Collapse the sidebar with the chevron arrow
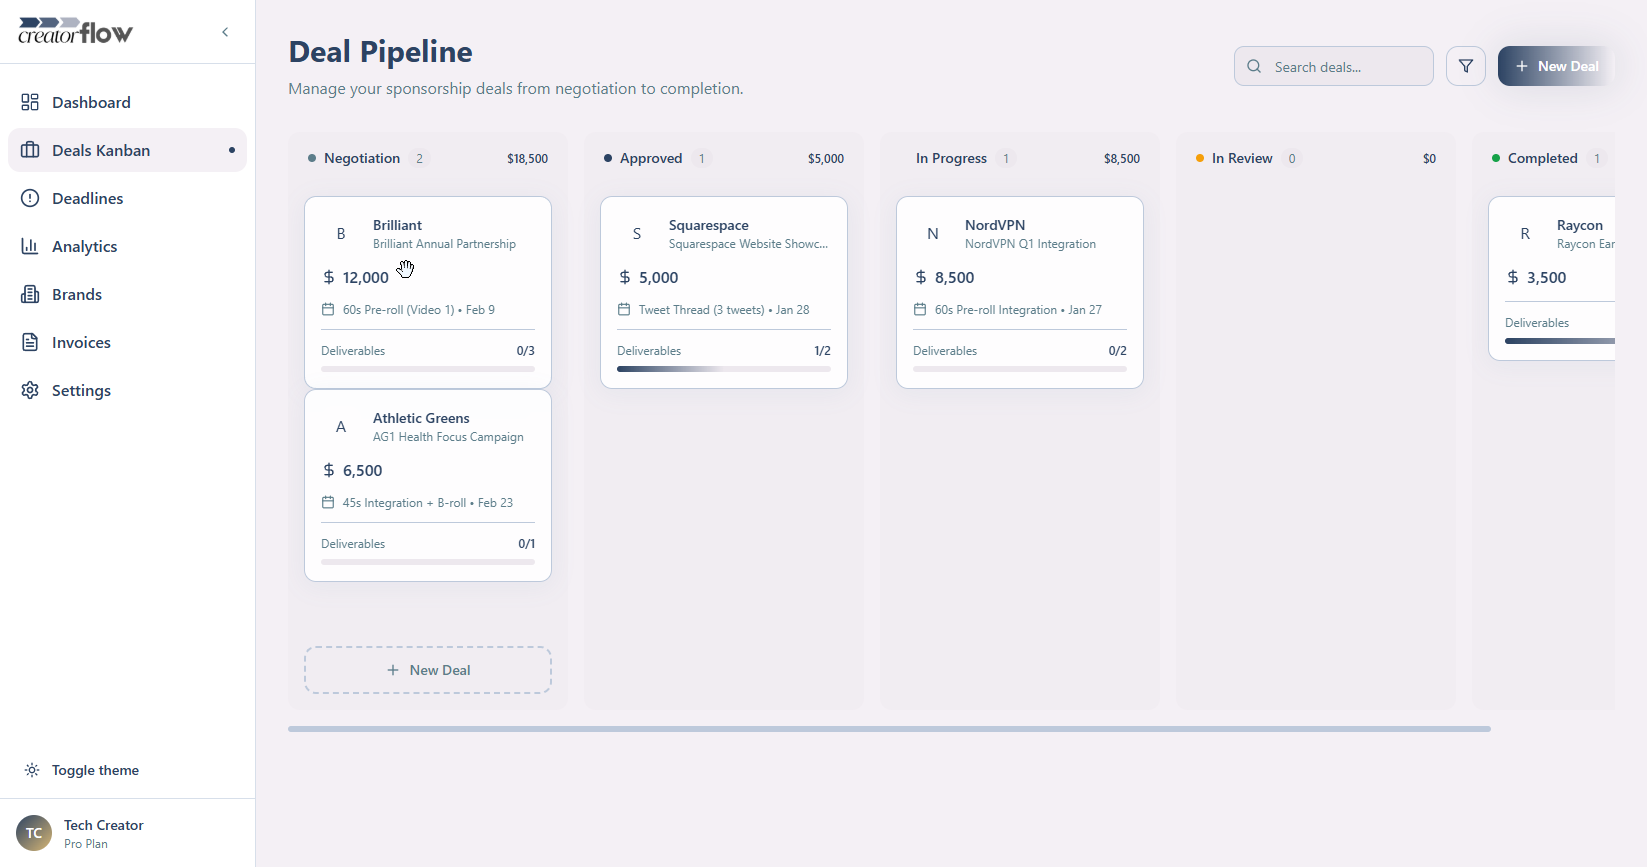 click(225, 32)
